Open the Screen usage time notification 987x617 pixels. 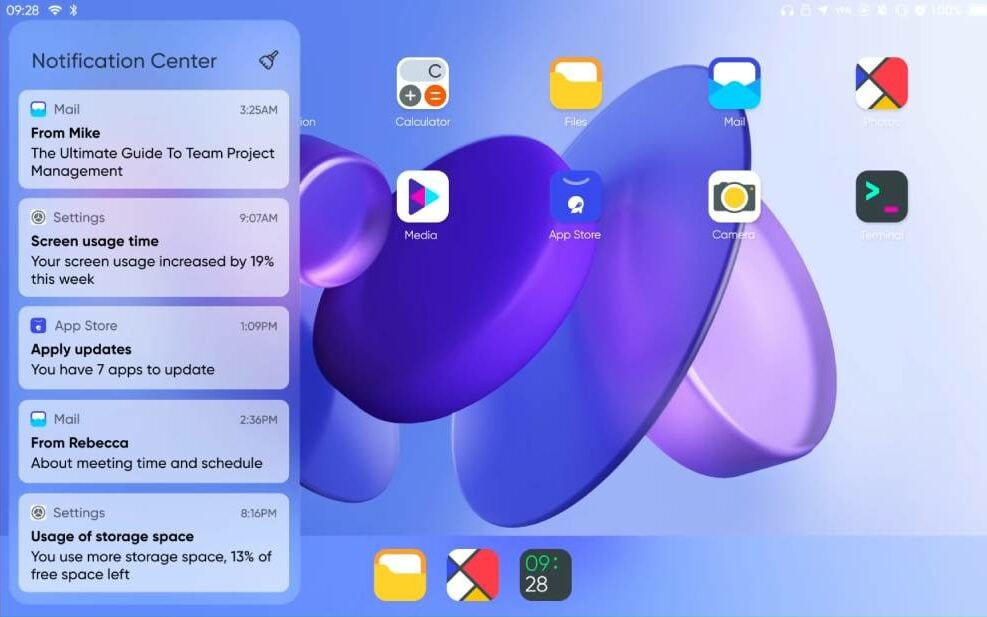coord(153,248)
